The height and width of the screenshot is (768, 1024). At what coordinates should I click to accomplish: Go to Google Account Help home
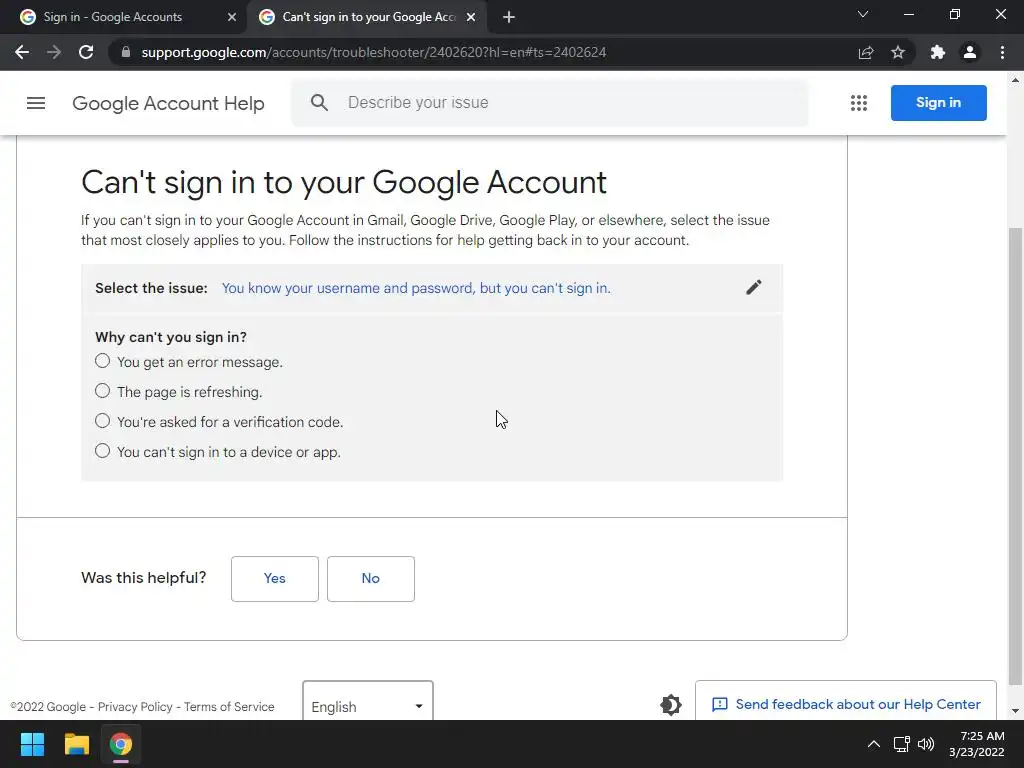(x=168, y=103)
